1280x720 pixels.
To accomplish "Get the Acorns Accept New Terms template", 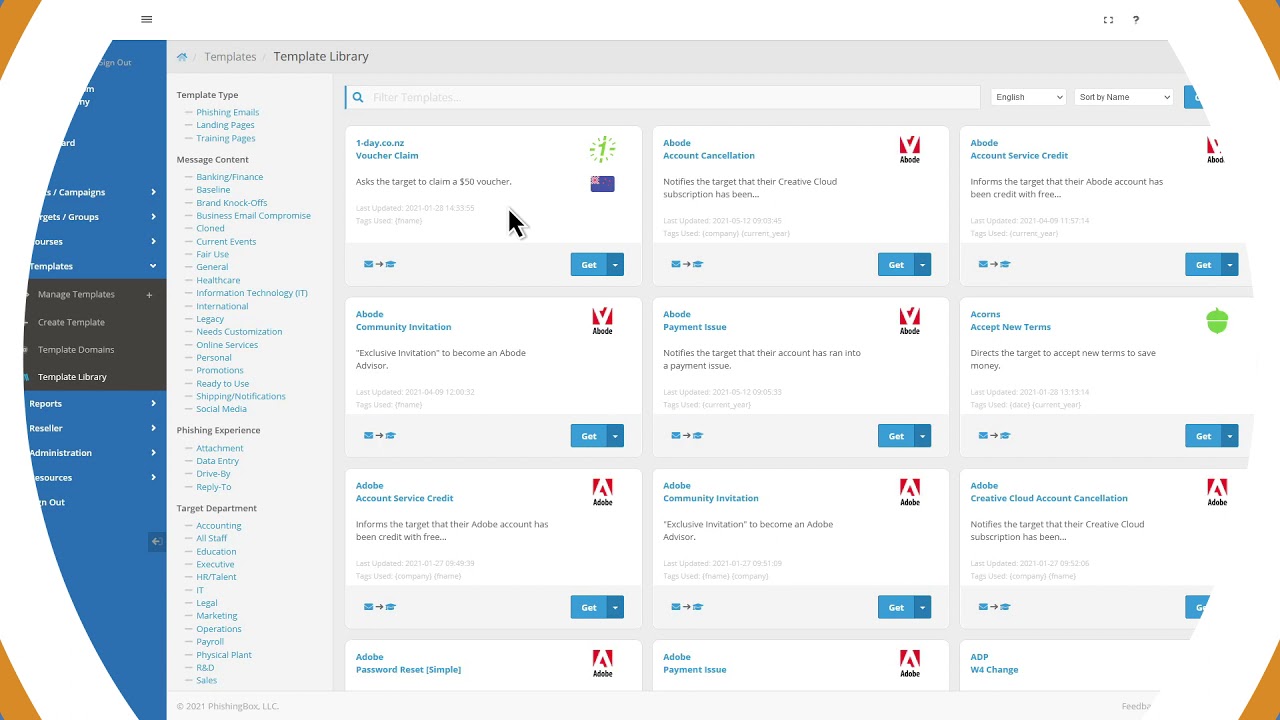I will [1203, 436].
